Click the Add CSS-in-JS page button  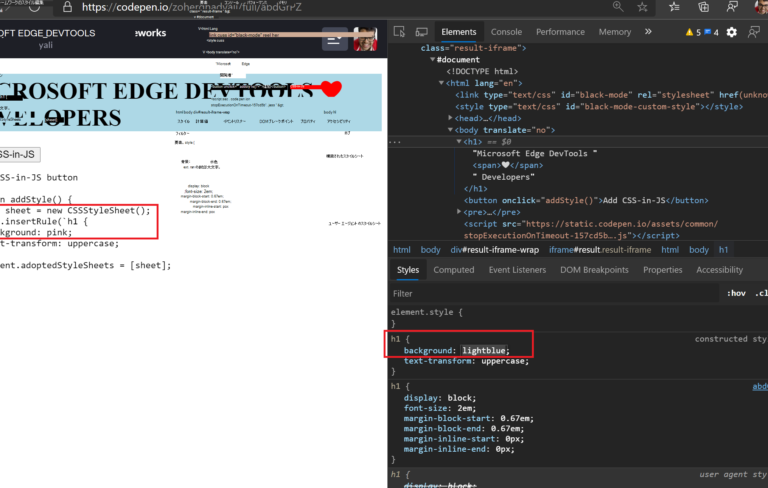pos(19,154)
